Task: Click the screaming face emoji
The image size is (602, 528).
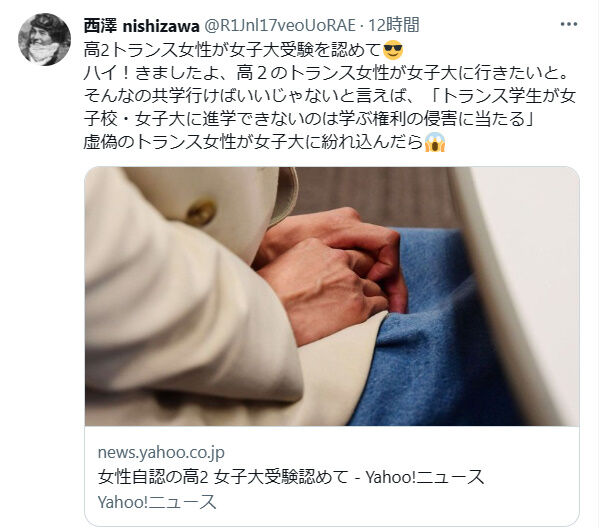Action: [x=435, y=142]
